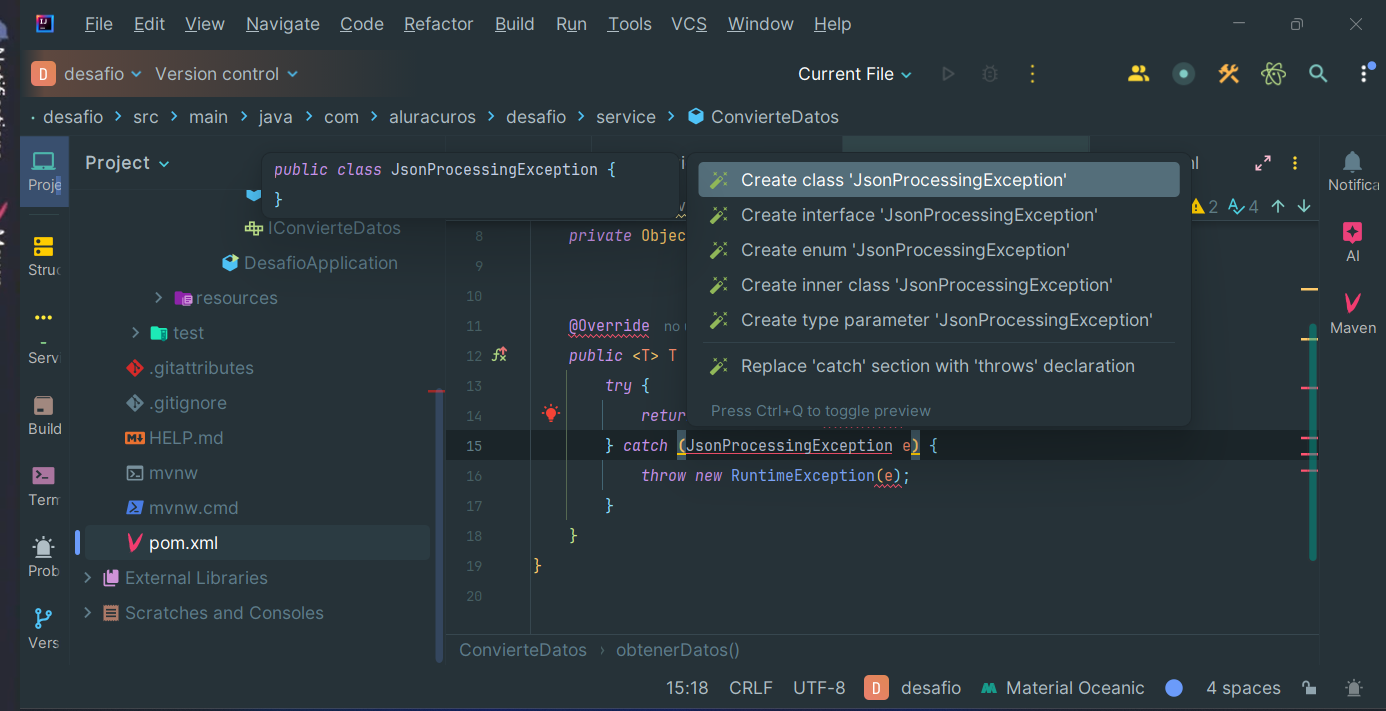
Task: Click the red lightbulb quick-fix icon
Action: (x=550, y=414)
